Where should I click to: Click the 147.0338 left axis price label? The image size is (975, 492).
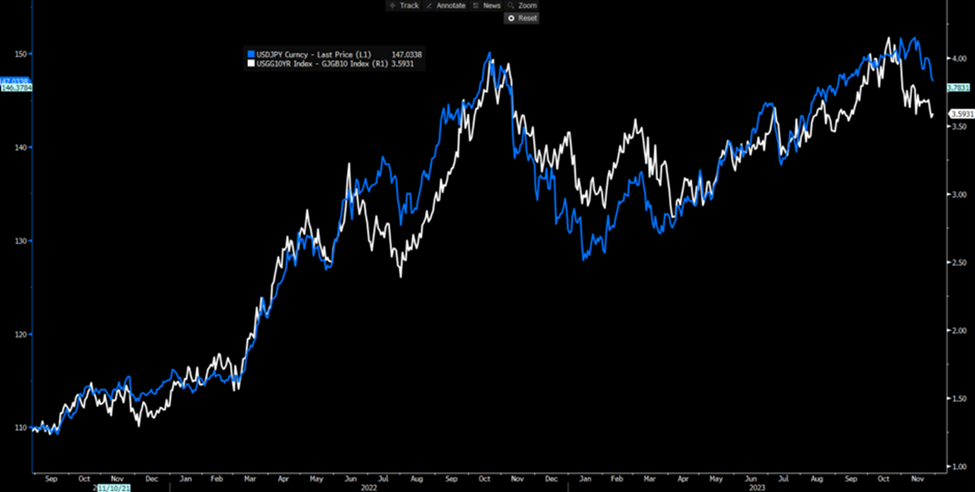(x=15, y=80)
